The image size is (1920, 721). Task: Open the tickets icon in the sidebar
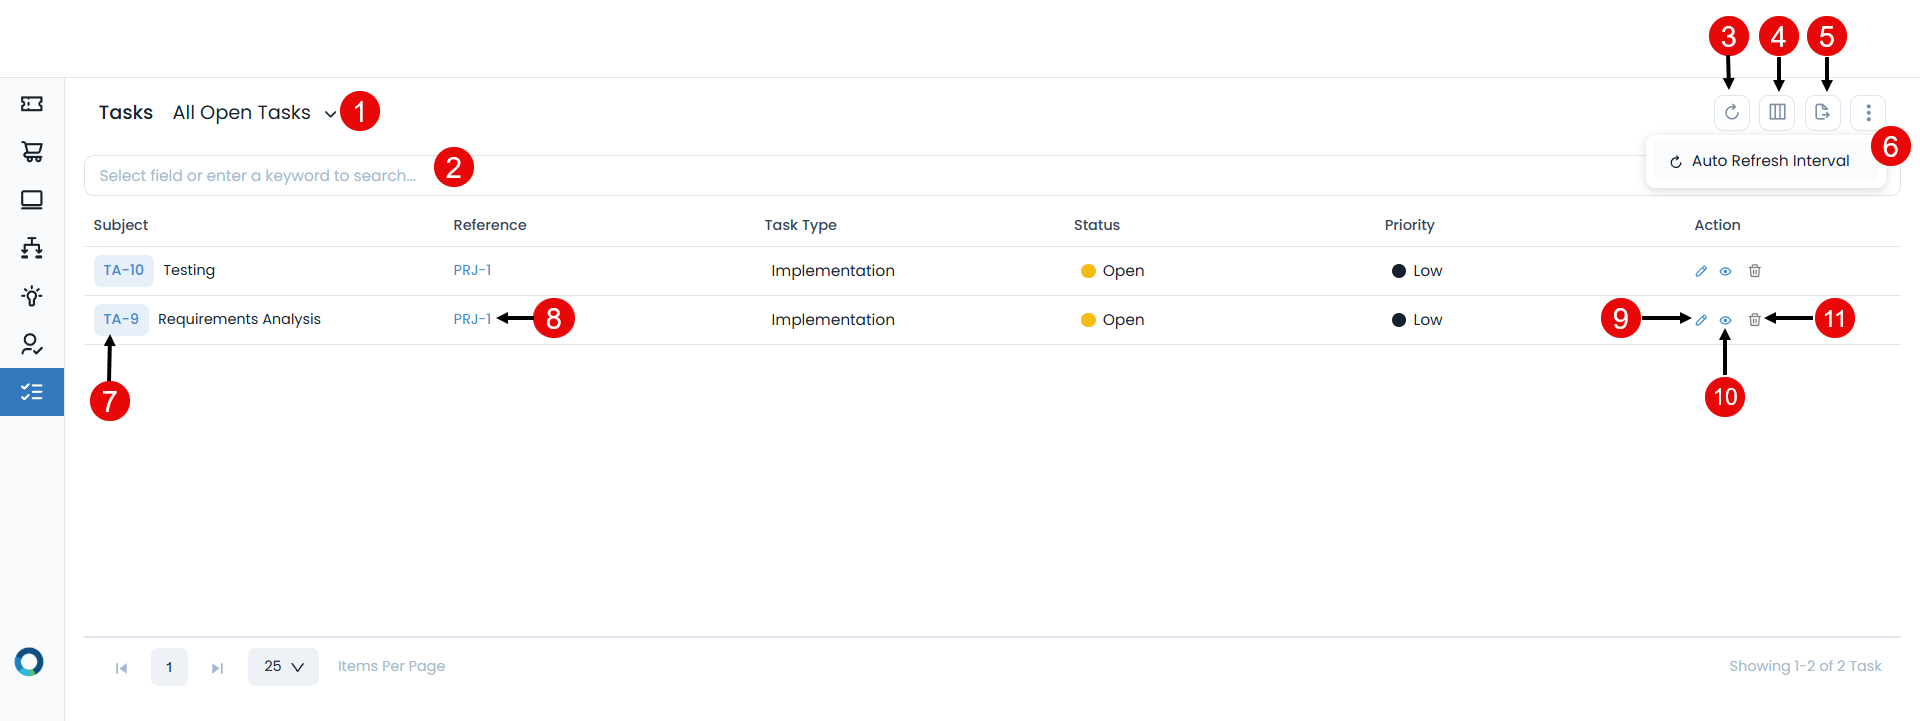[32, 104]
